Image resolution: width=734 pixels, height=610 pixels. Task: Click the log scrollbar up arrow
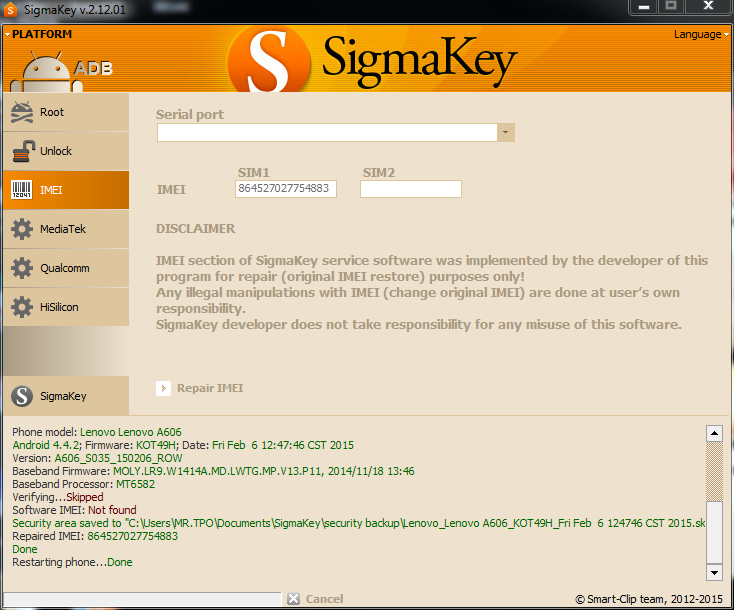coord(714,434)
